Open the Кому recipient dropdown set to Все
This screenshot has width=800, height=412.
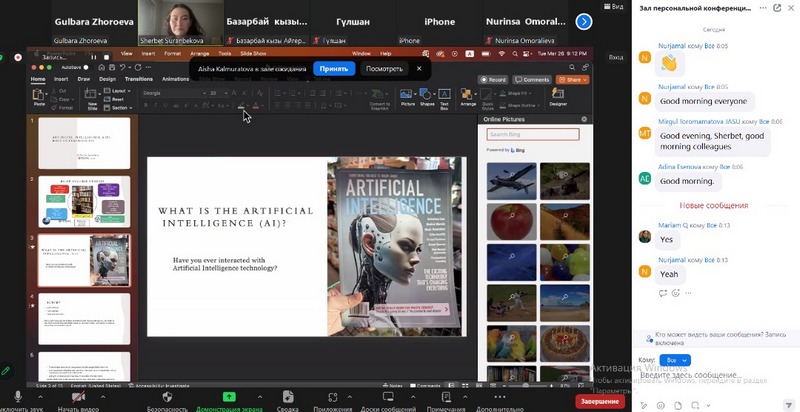click(x=677, y=360)
